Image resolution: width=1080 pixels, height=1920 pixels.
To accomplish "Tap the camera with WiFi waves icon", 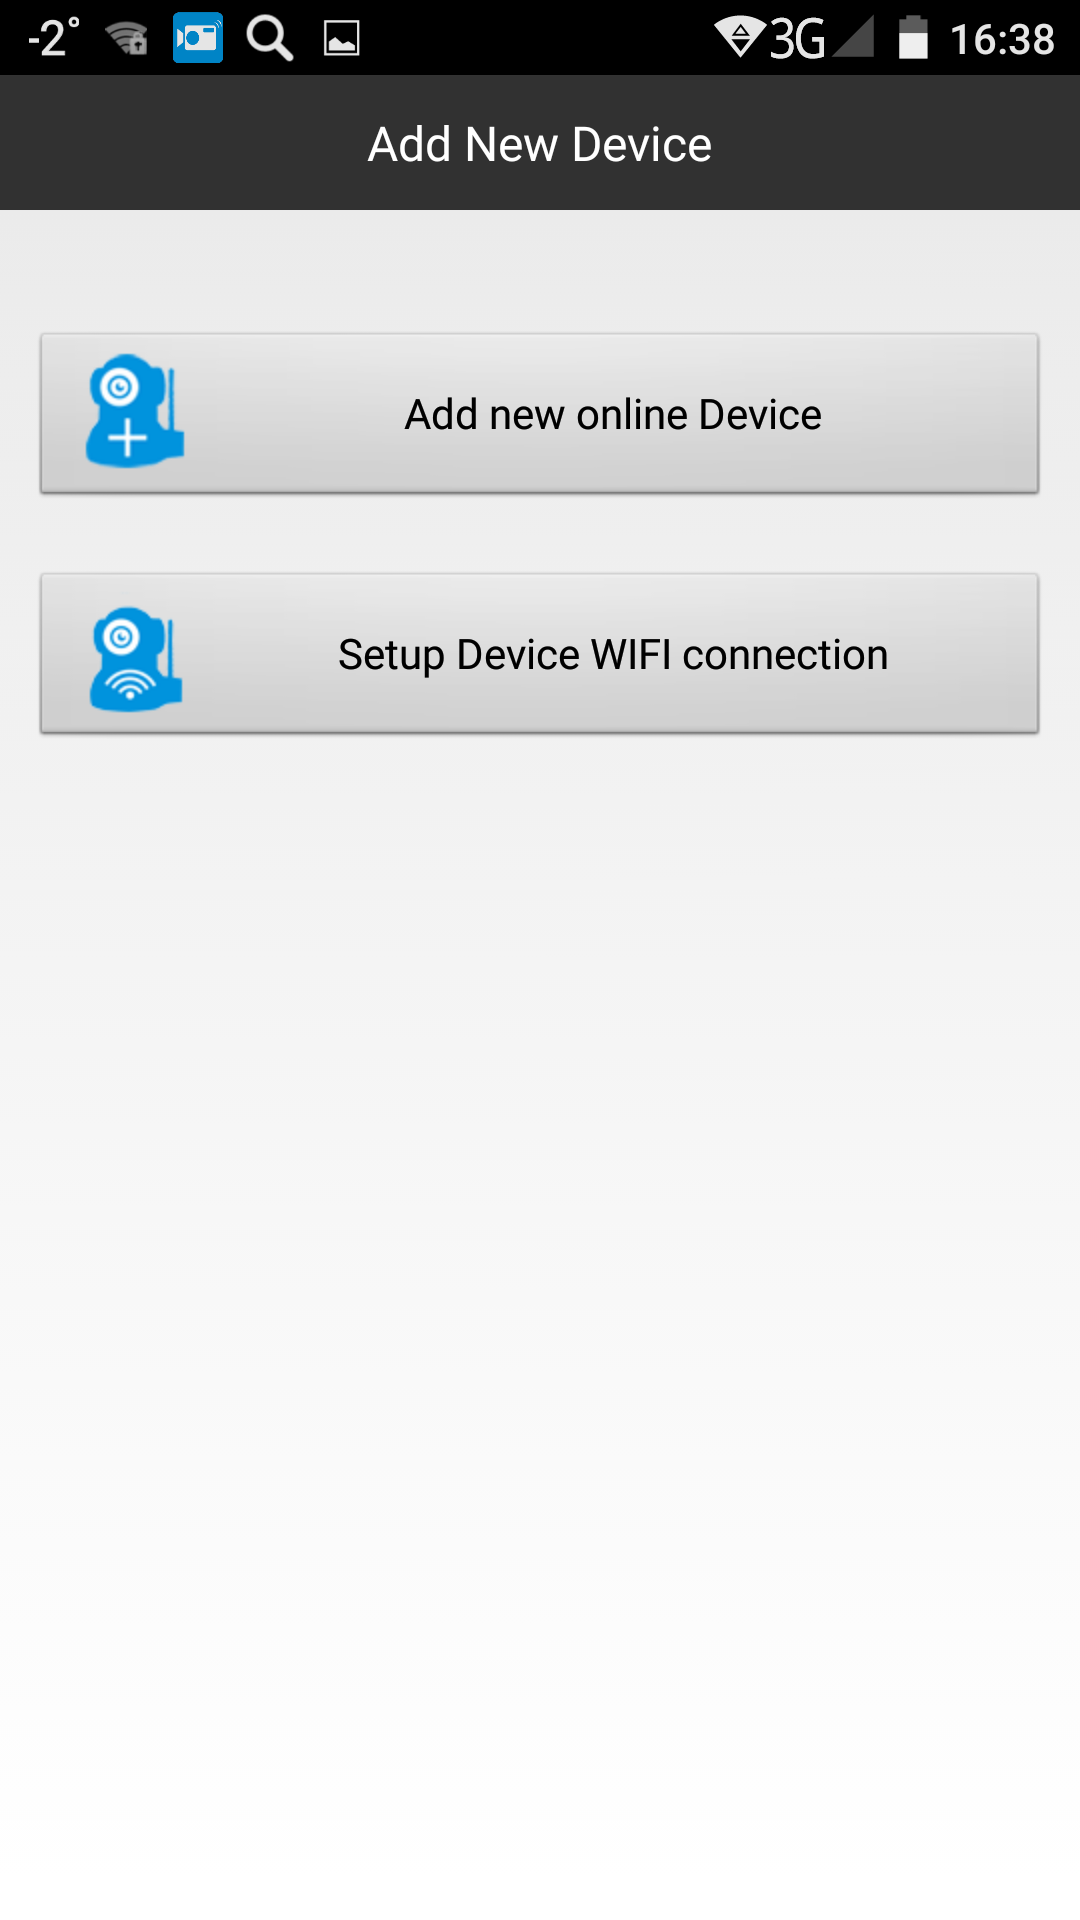I will point(136,658).
